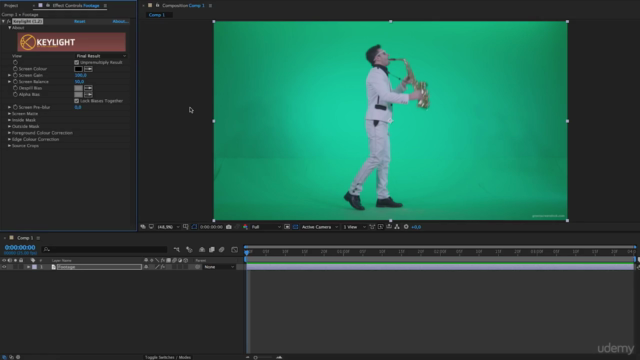This screenshot has height=360, width=640.
Task: Expand the Inside Mask group
Action: [9, 120]
